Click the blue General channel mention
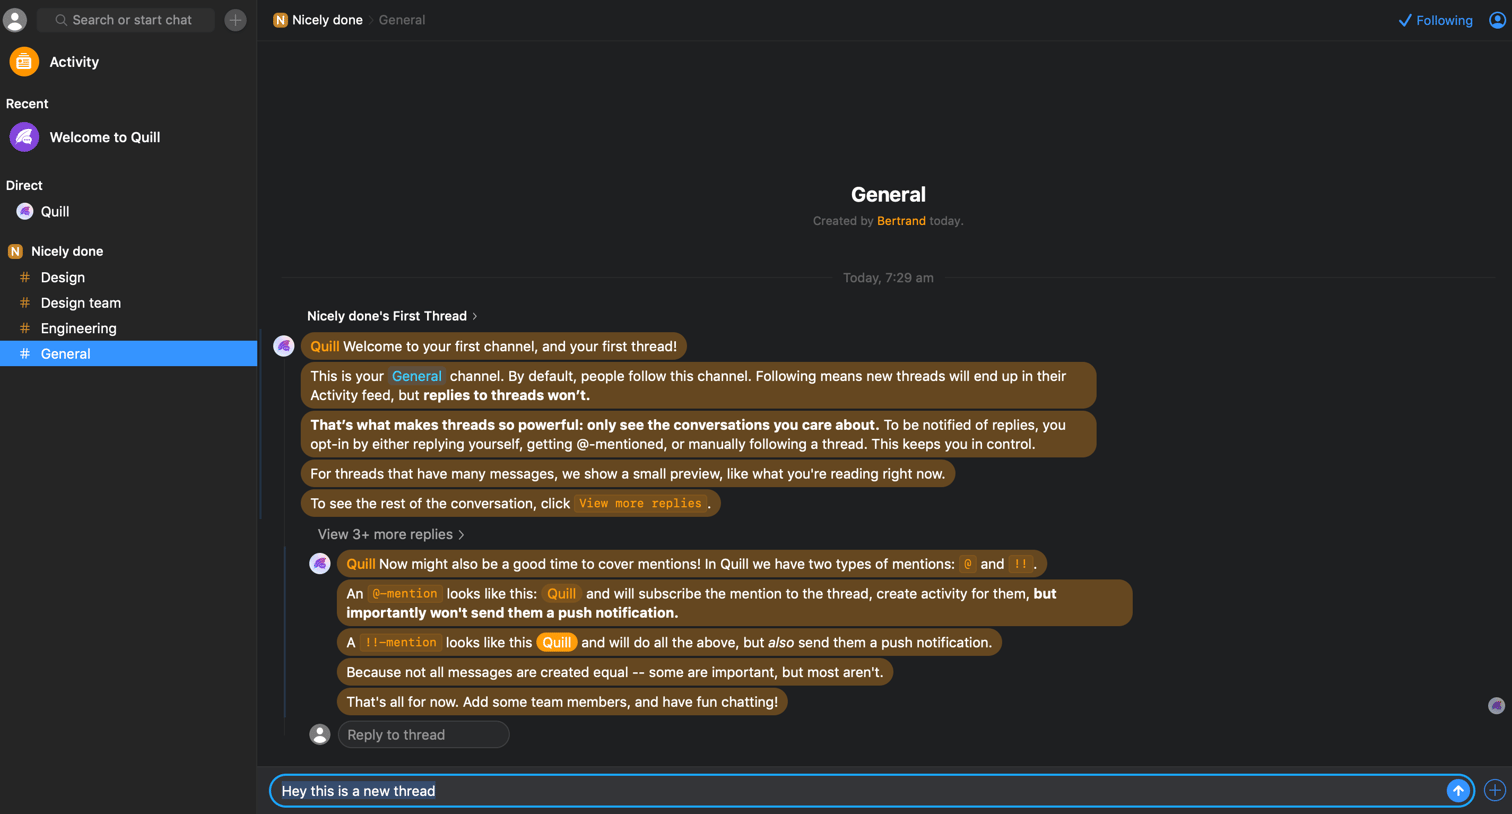This screenshot has width=1512, height=814. tap(417, 376)
